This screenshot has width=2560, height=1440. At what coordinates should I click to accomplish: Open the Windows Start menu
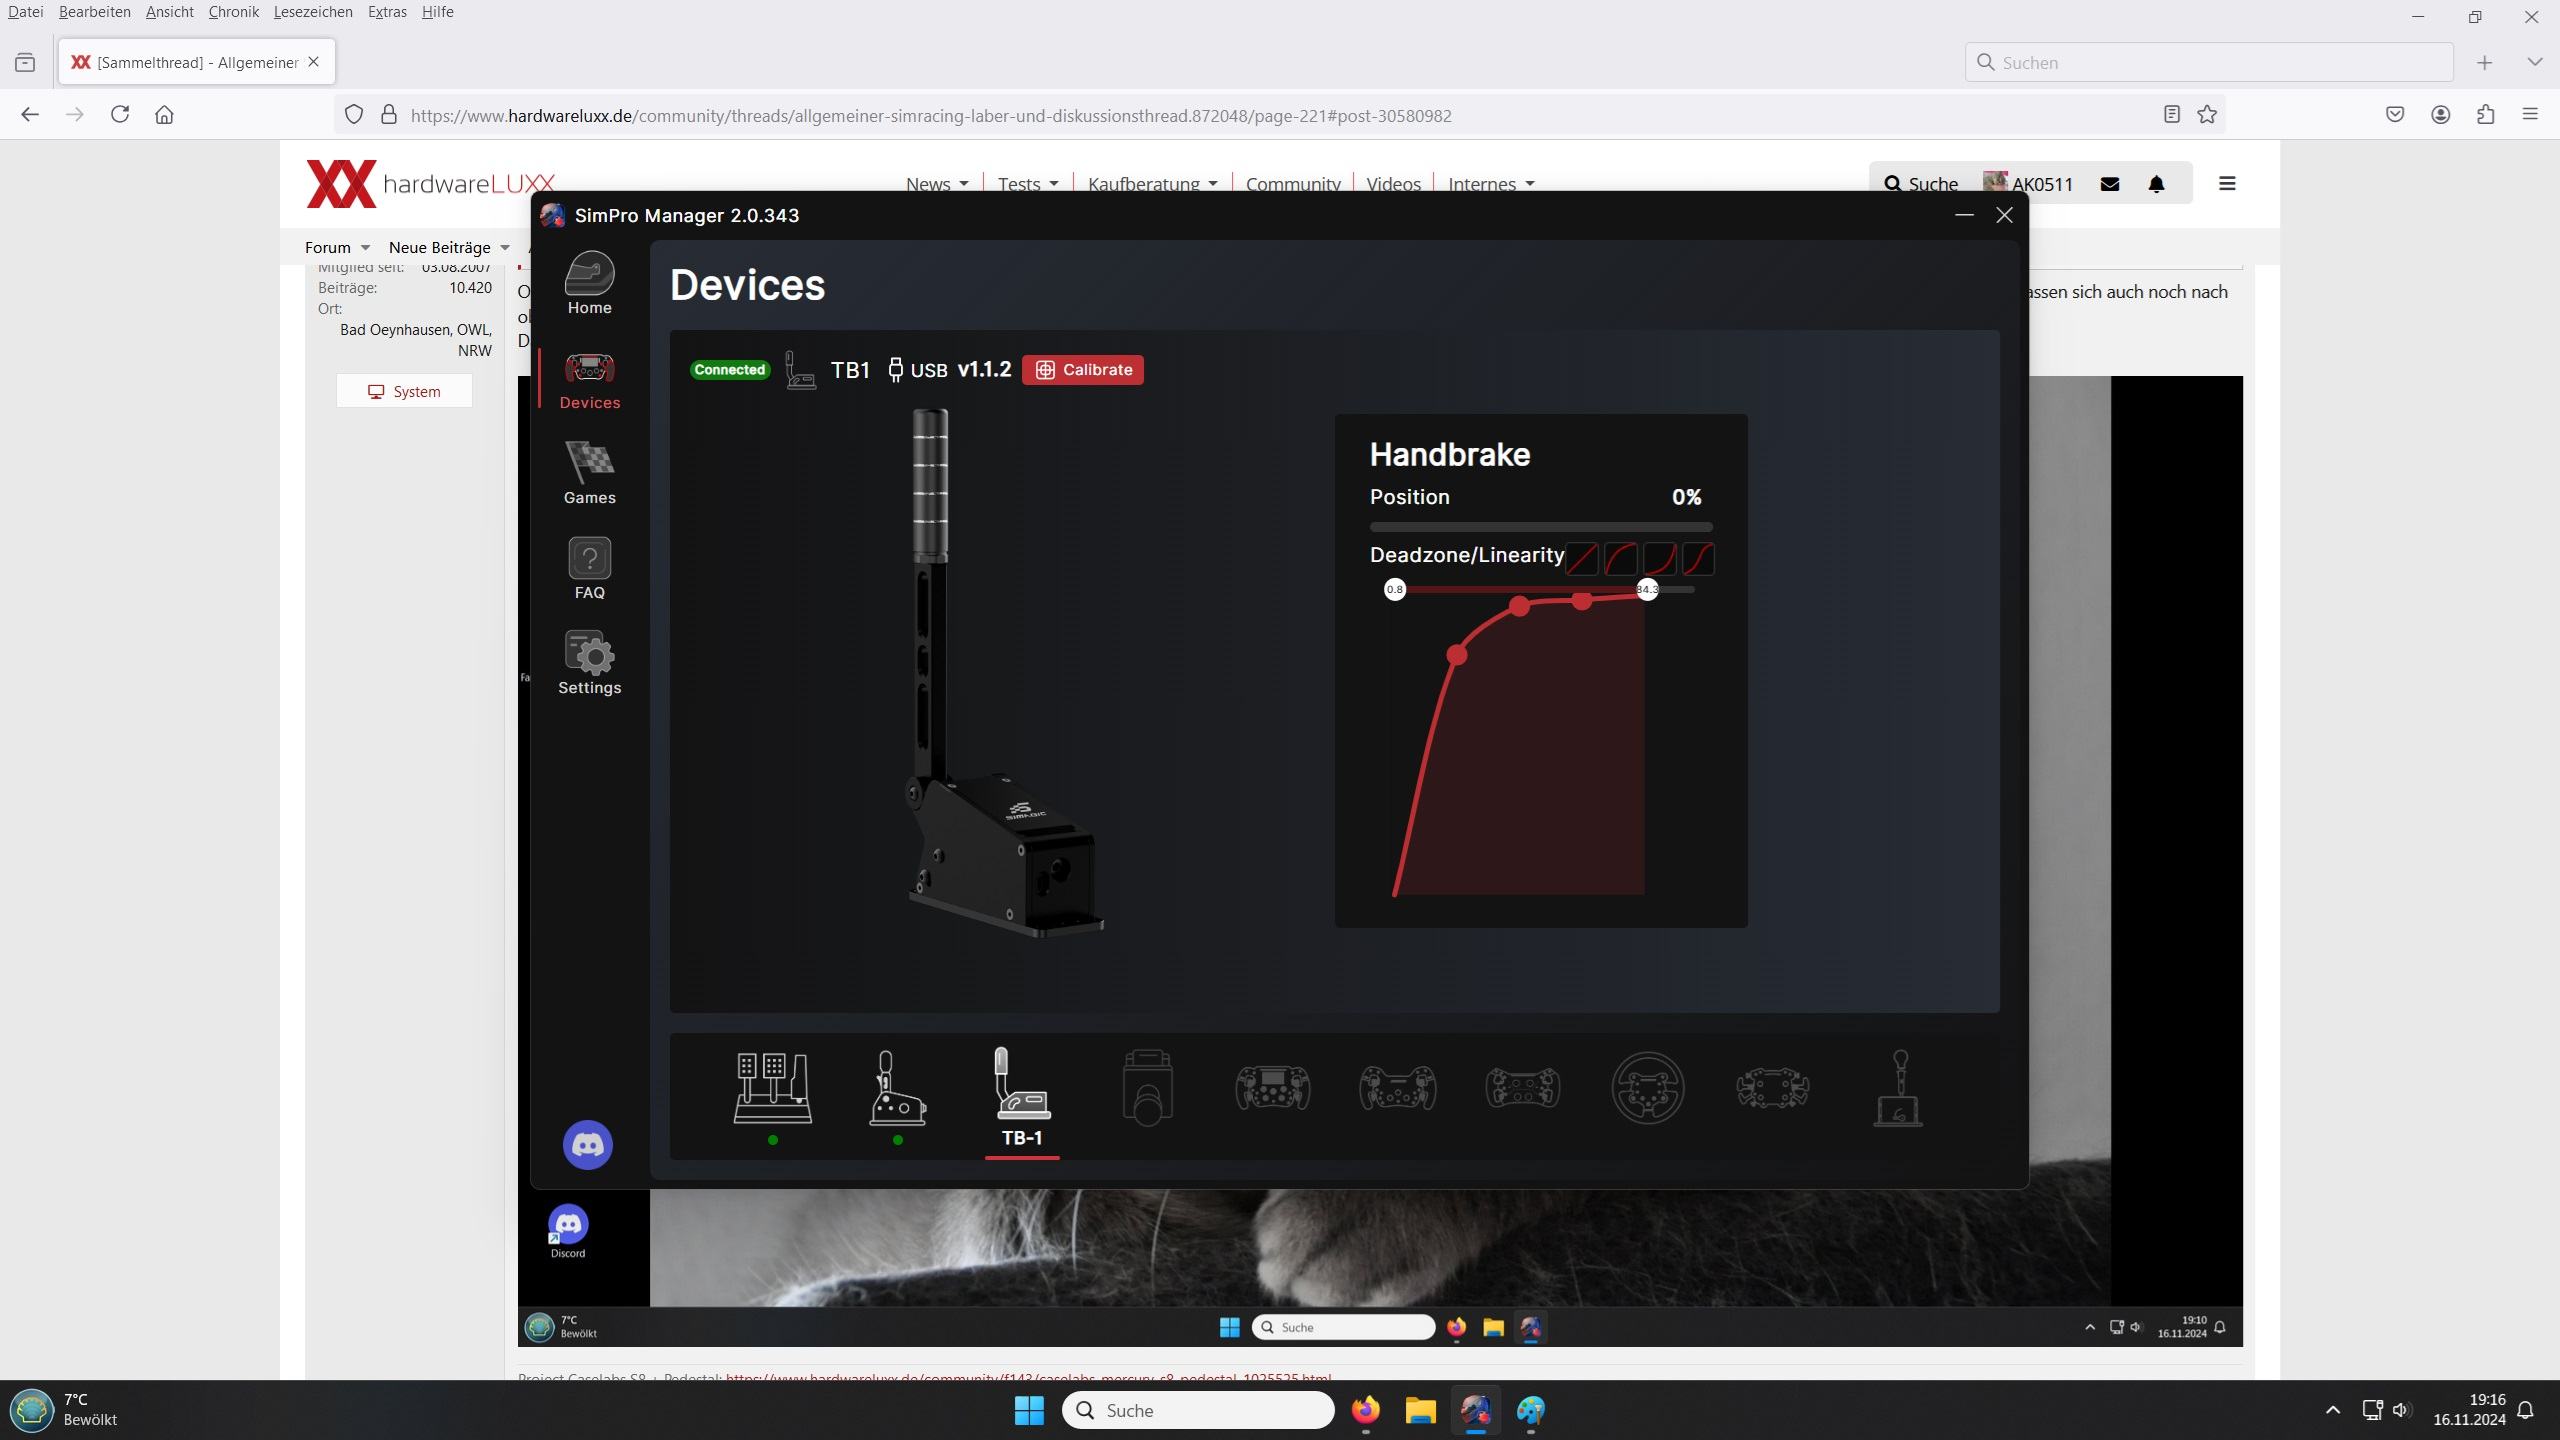tap(1029, 1411)
